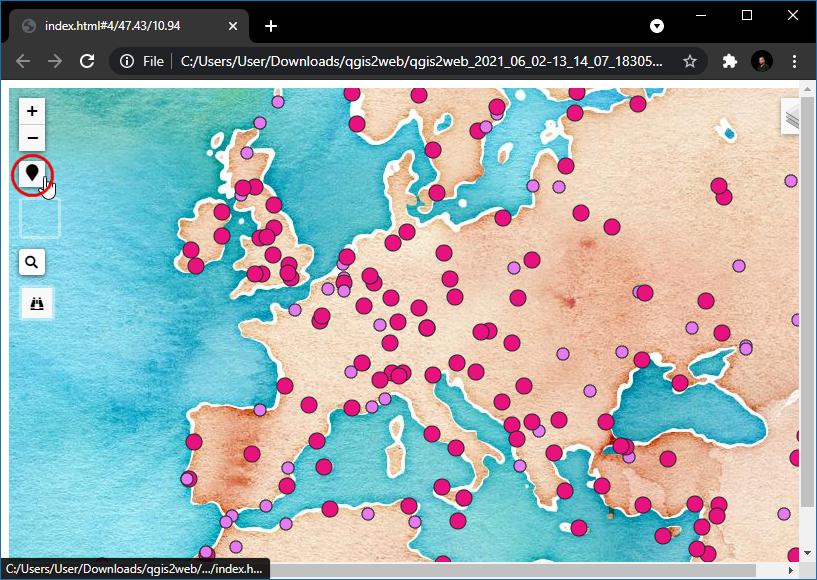View site information for the file
This screenshot has height=580, width=817.
click(x=127, y=61)
